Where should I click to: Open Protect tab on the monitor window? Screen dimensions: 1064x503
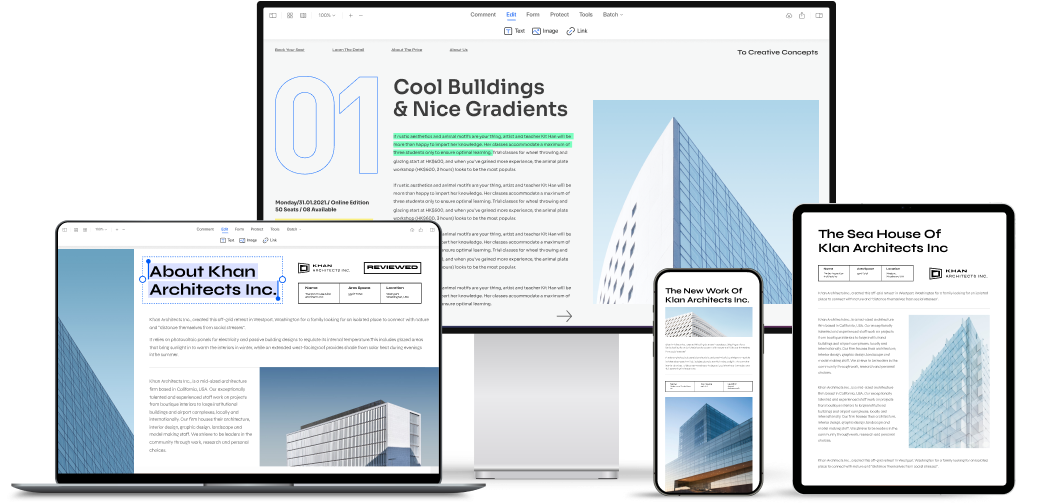[559, 14]
